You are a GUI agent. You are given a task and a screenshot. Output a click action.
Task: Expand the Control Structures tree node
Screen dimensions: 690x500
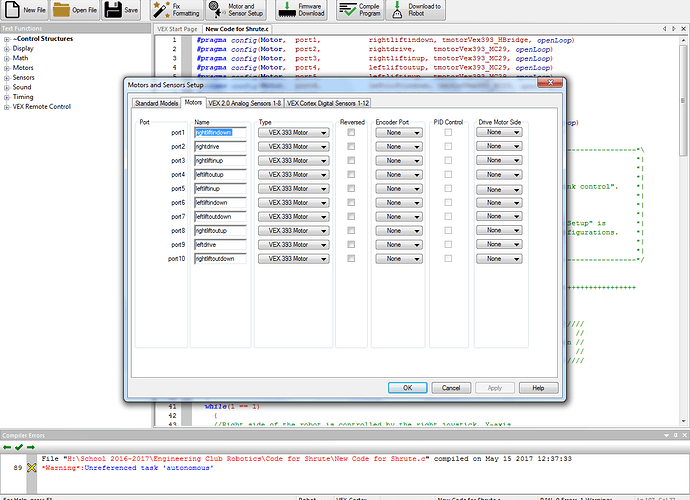coord(7,39)
